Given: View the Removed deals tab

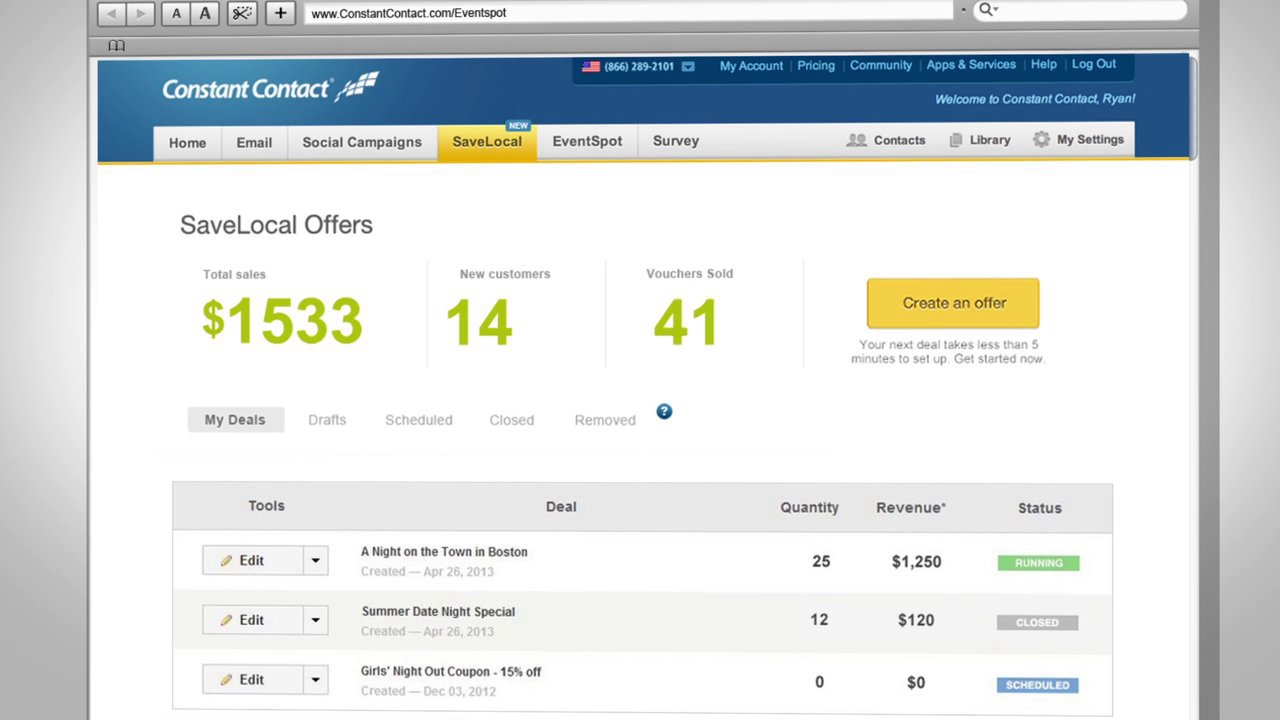Looking at the screenshot, I should pyautogui.click(x=605, y=420).
